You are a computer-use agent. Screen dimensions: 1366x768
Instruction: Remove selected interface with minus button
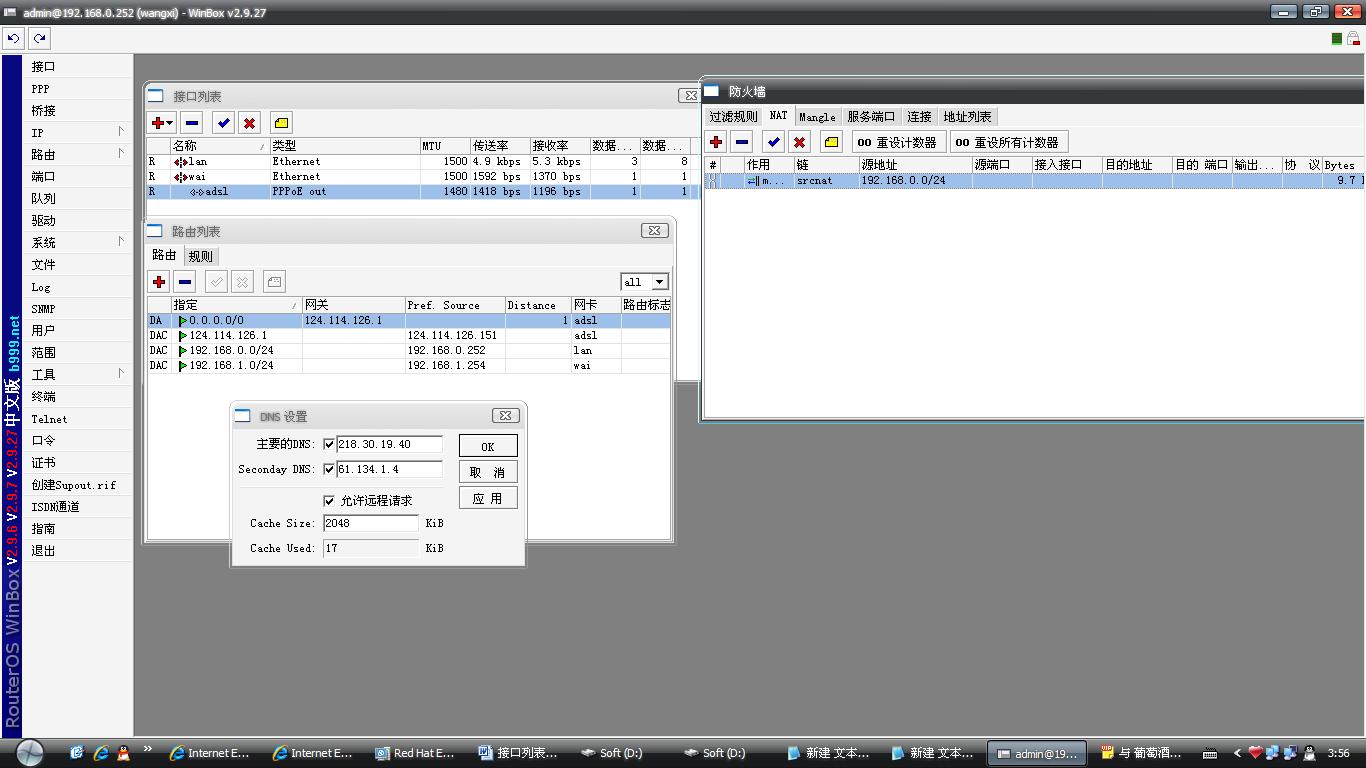[192, 123]
